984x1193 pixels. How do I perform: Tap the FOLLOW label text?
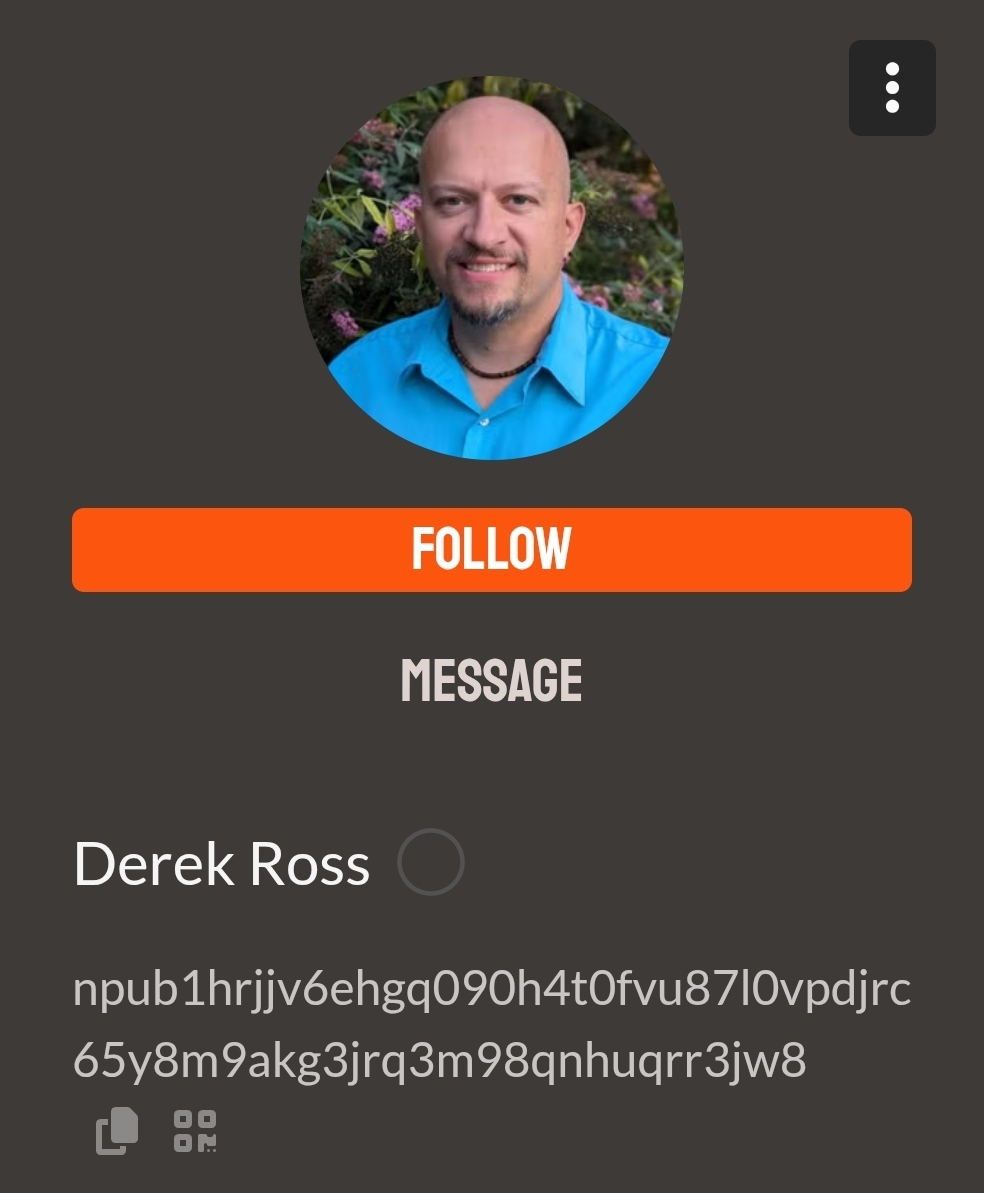(492, 549)
